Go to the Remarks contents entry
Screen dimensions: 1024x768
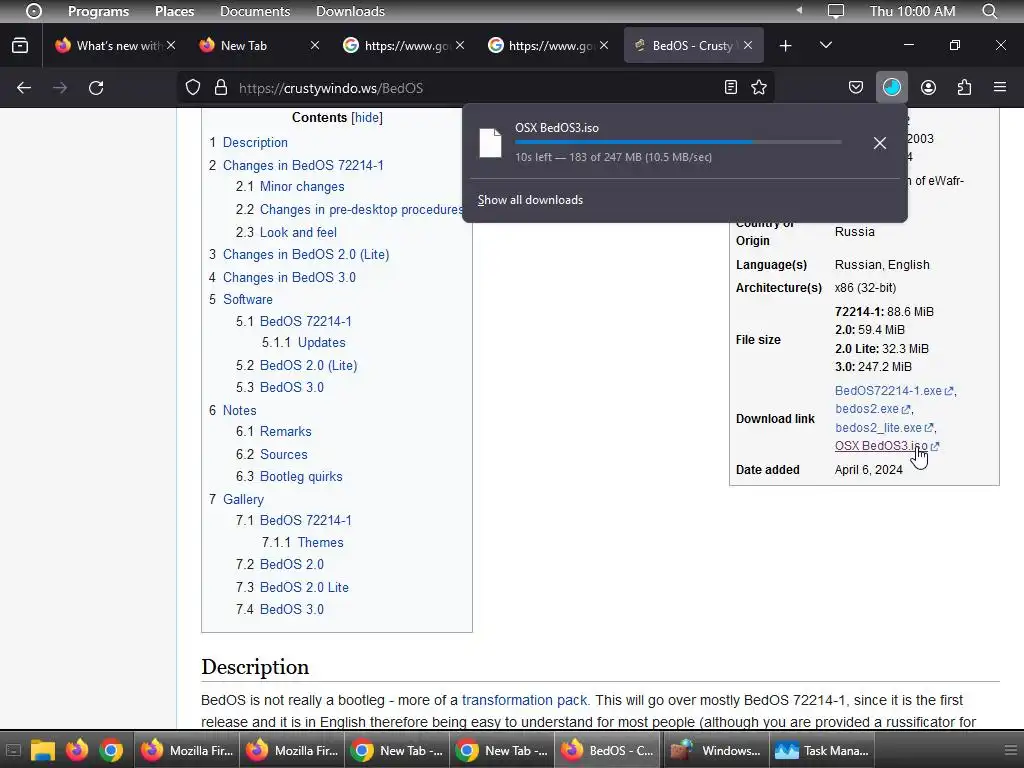285,432
